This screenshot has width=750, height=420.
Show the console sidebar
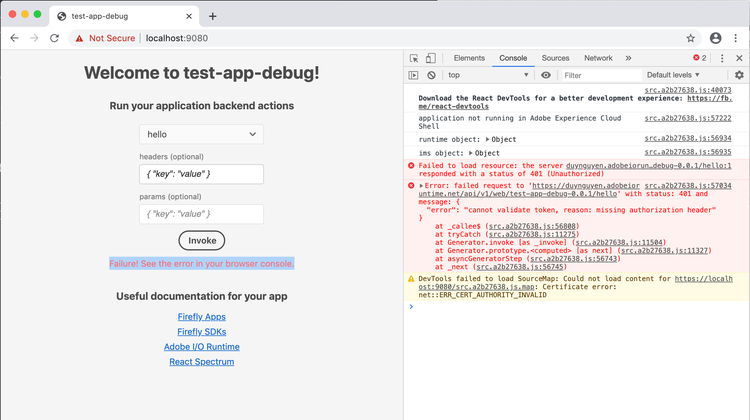414,75
